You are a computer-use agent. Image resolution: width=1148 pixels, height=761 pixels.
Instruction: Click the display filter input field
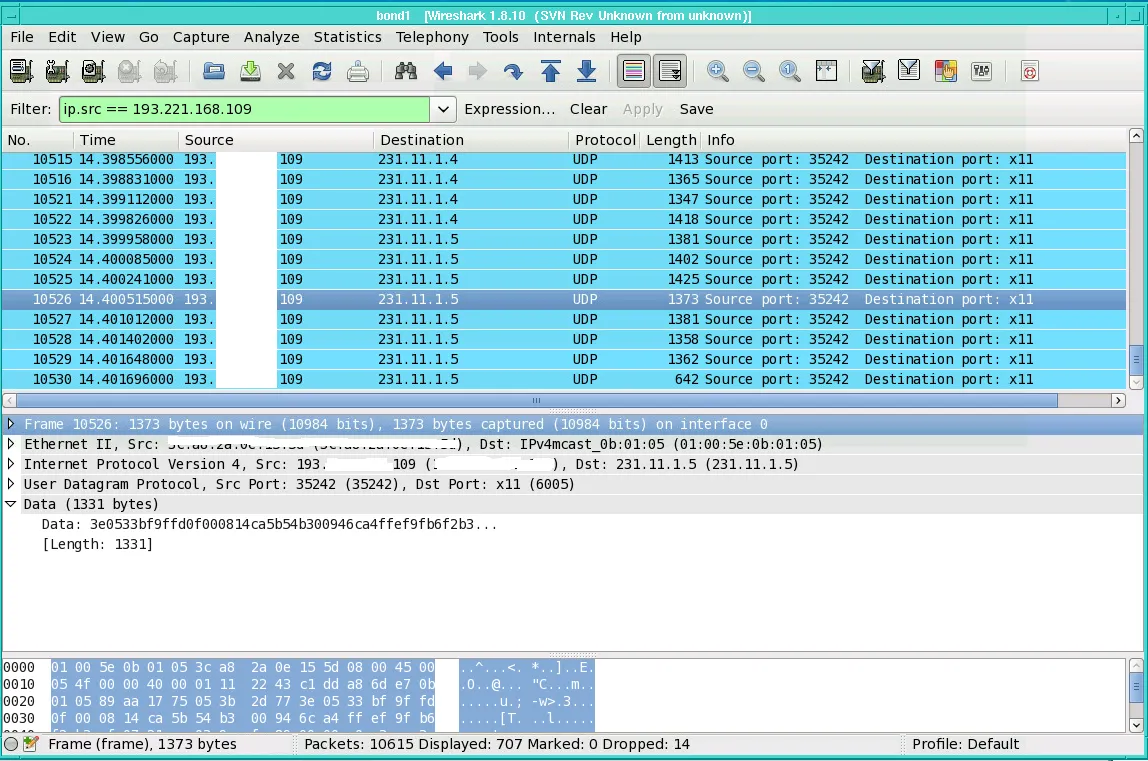[245, 109]
